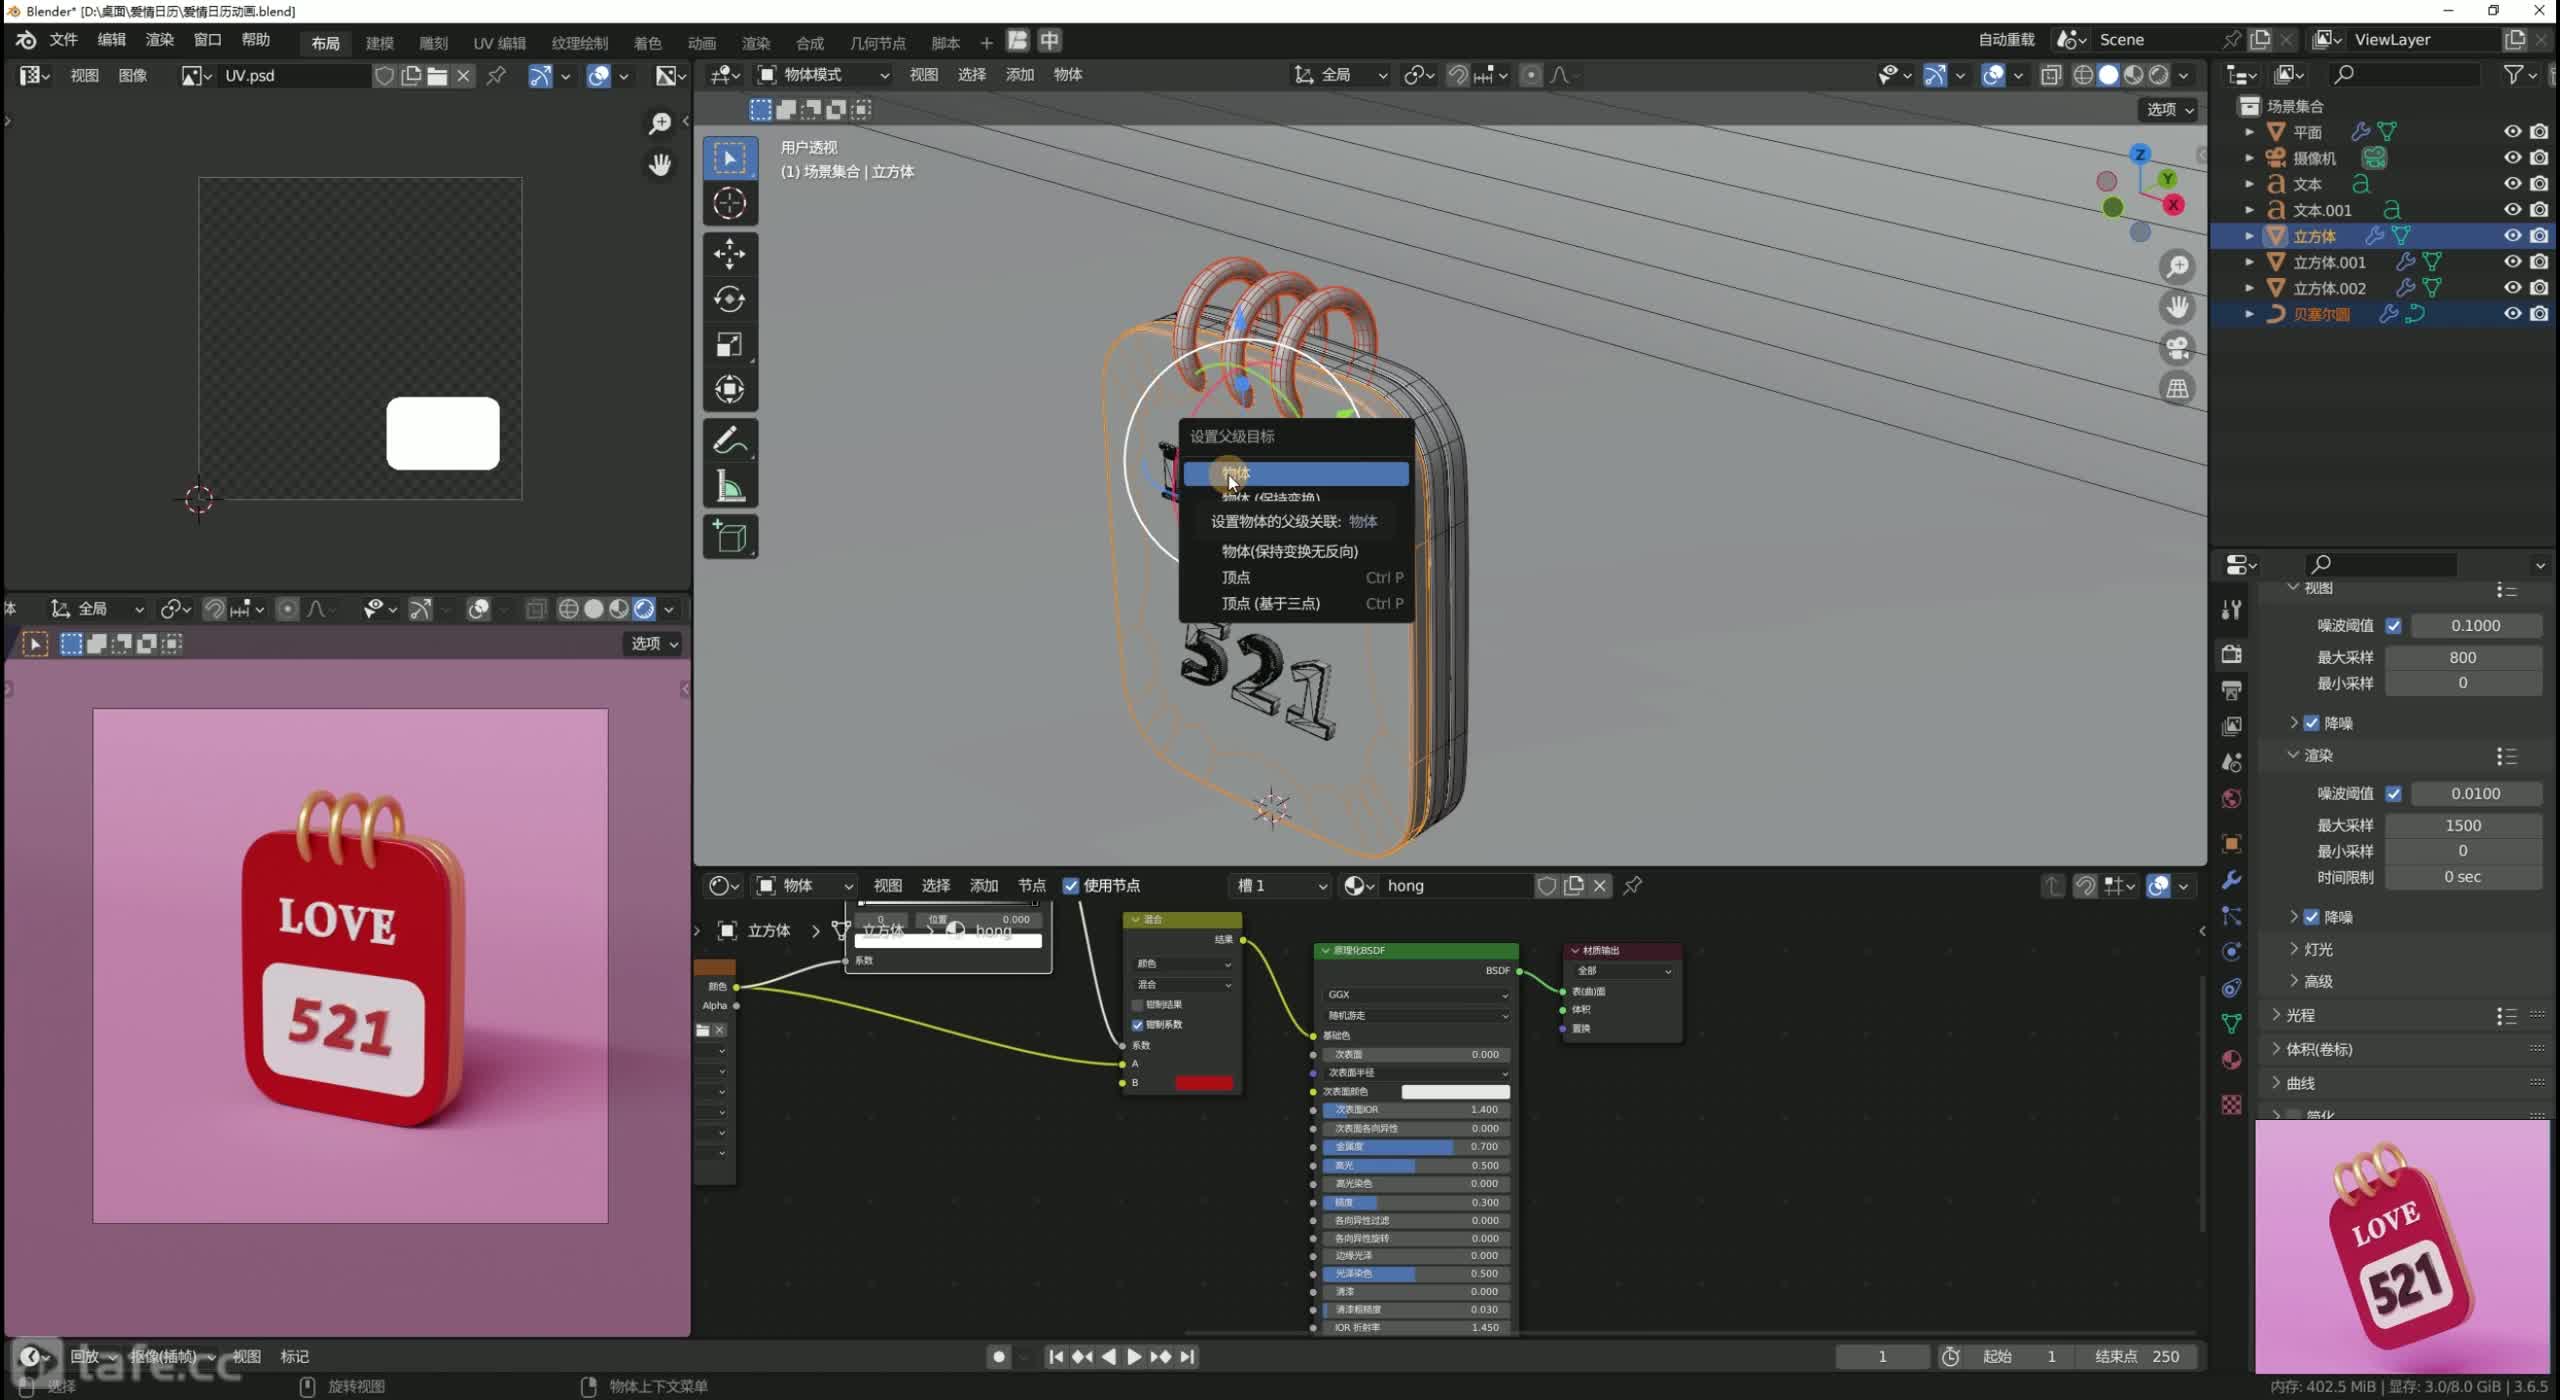Hide the 摄像机 object in viewport
The width and height of the screenshot is (2560, 1400).
2512,157
